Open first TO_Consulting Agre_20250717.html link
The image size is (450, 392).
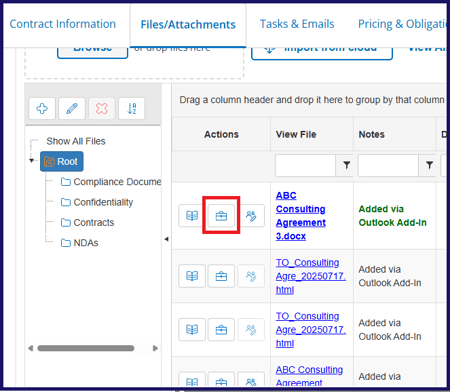click(311, 276)
